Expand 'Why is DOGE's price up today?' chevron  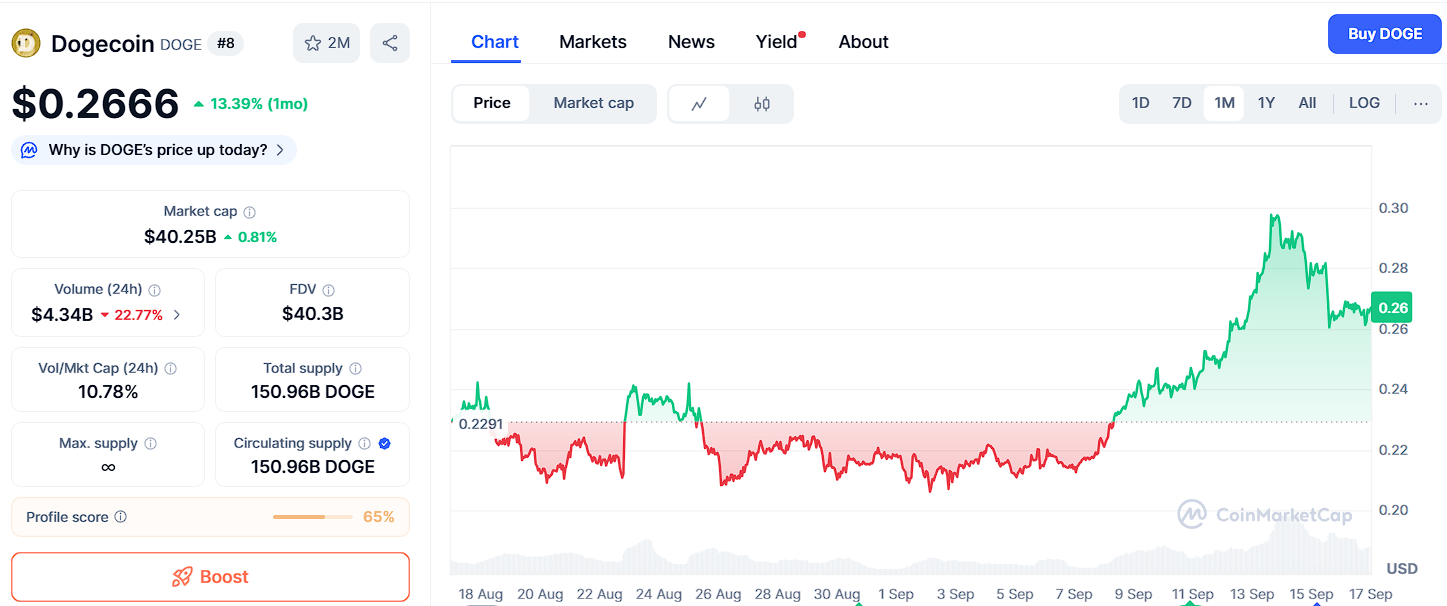(x=280, y=150)
